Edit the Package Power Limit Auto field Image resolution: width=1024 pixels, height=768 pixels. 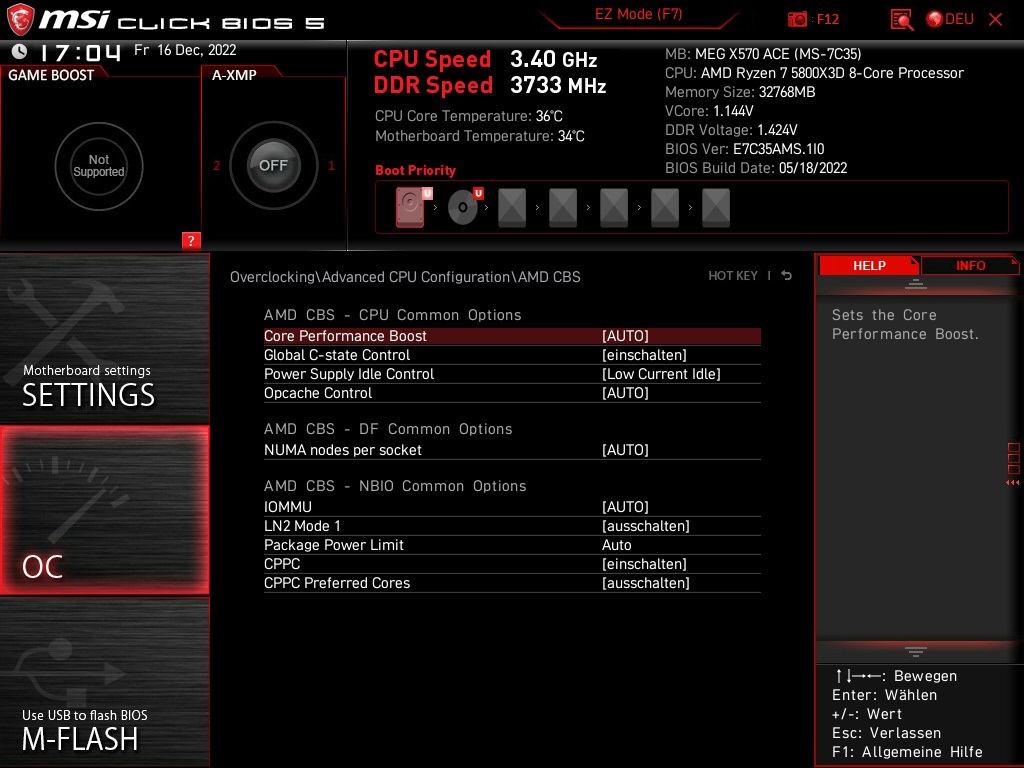[x=616, y=545]
